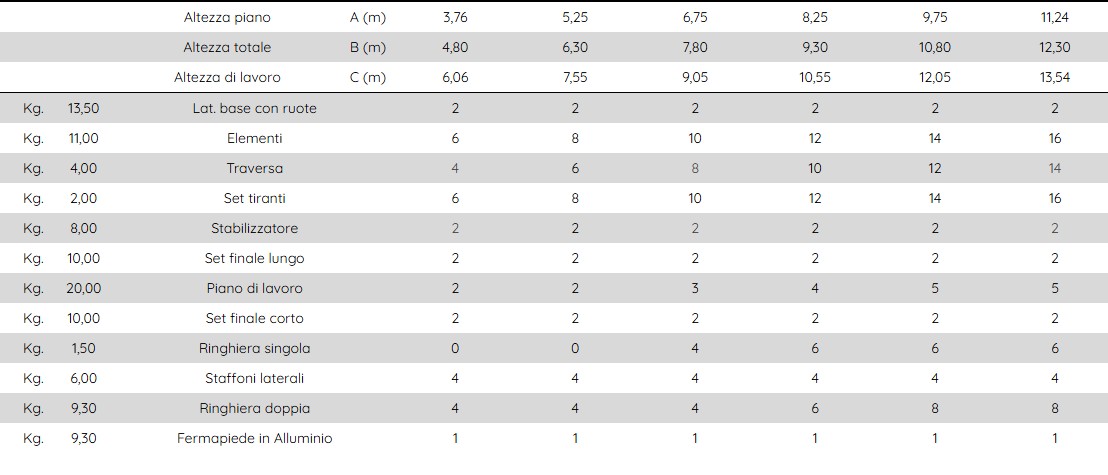This screenshot has height=475, width=1108.
Task: Click the 3,76 platform height value
Action: (455, 18)
